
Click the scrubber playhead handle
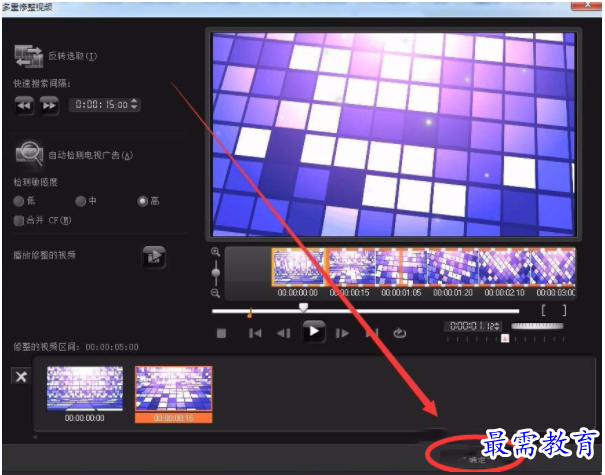303,307
